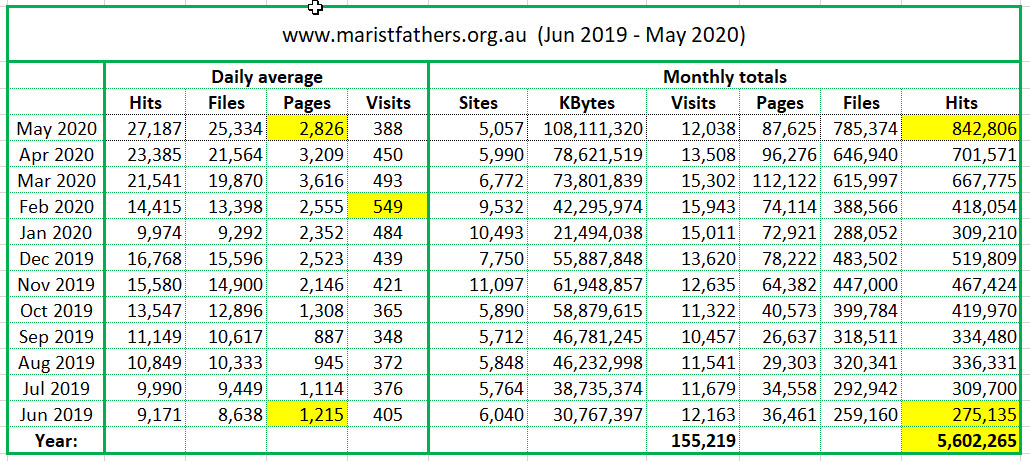Select the 'Feb 2020' row label
Viewport: 1030px width, 461px height.
pyautogui.click(x=56, y=207)
